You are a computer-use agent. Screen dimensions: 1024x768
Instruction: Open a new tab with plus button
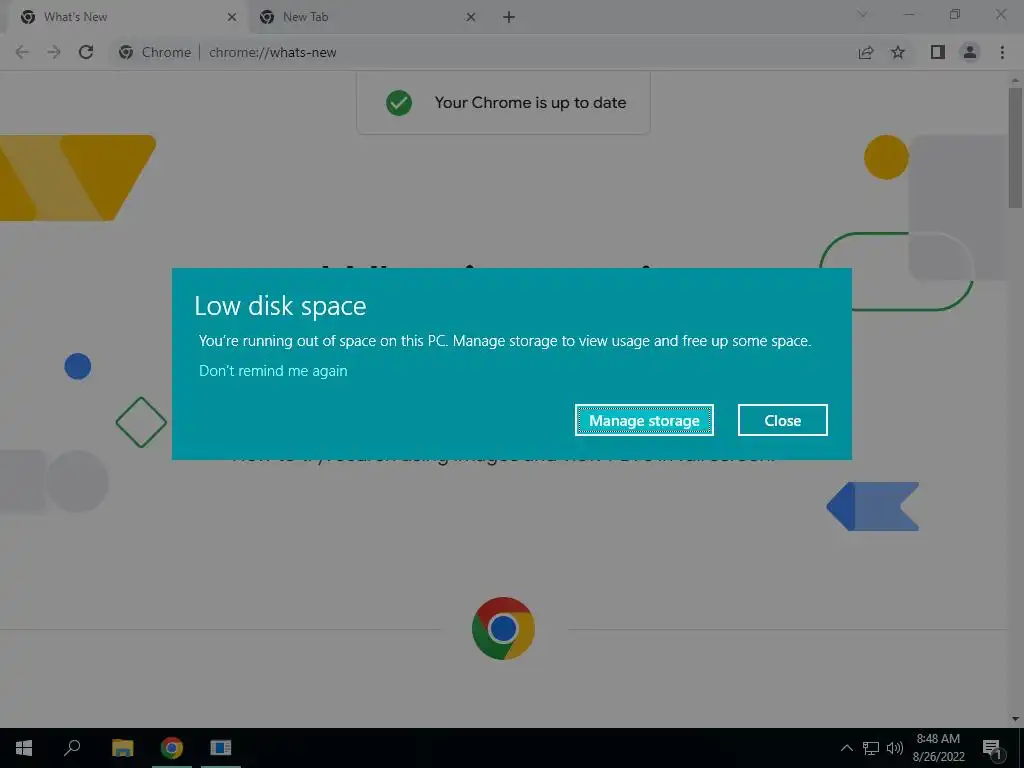coord(509,17)
